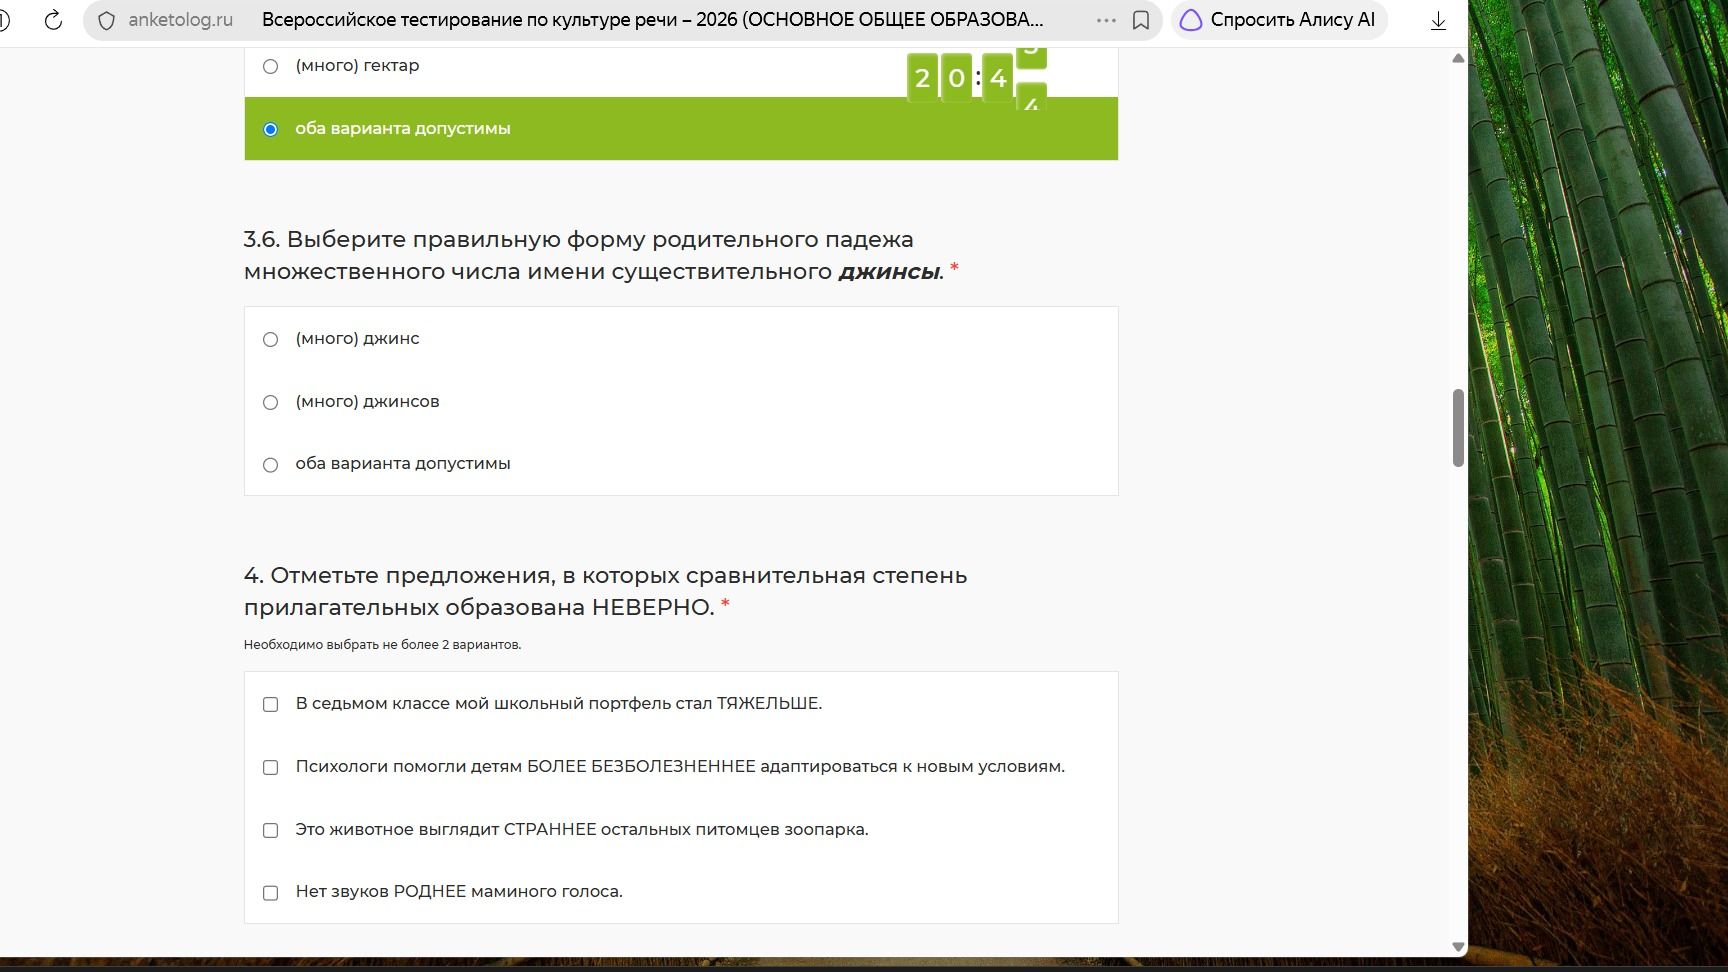The width and height of the screenshot is (1728, 972).
Task: Open downloads with the download arrow icon
Action: tap(1438, 20)
